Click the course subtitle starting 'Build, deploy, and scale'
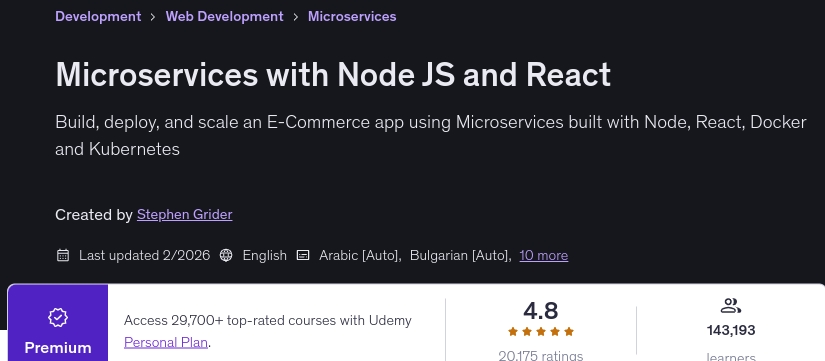 tap(431, 136)
